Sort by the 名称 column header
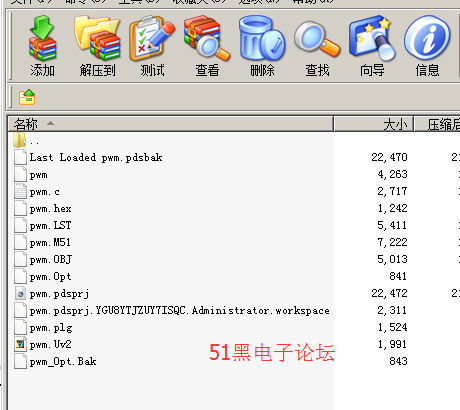This screenshot has width=460, height=410. (x=170, y=124)
